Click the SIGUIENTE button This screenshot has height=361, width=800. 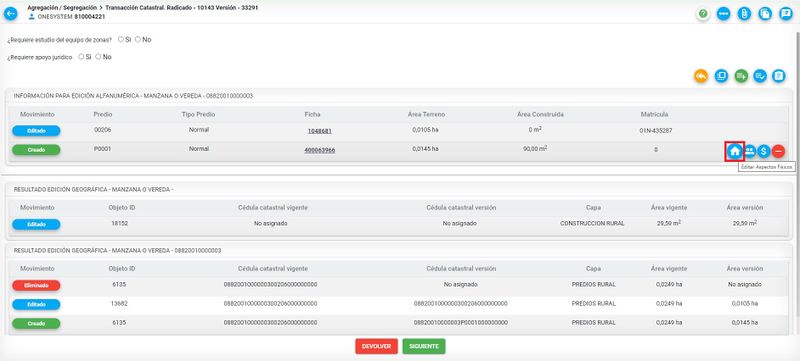tap(423, 346)
